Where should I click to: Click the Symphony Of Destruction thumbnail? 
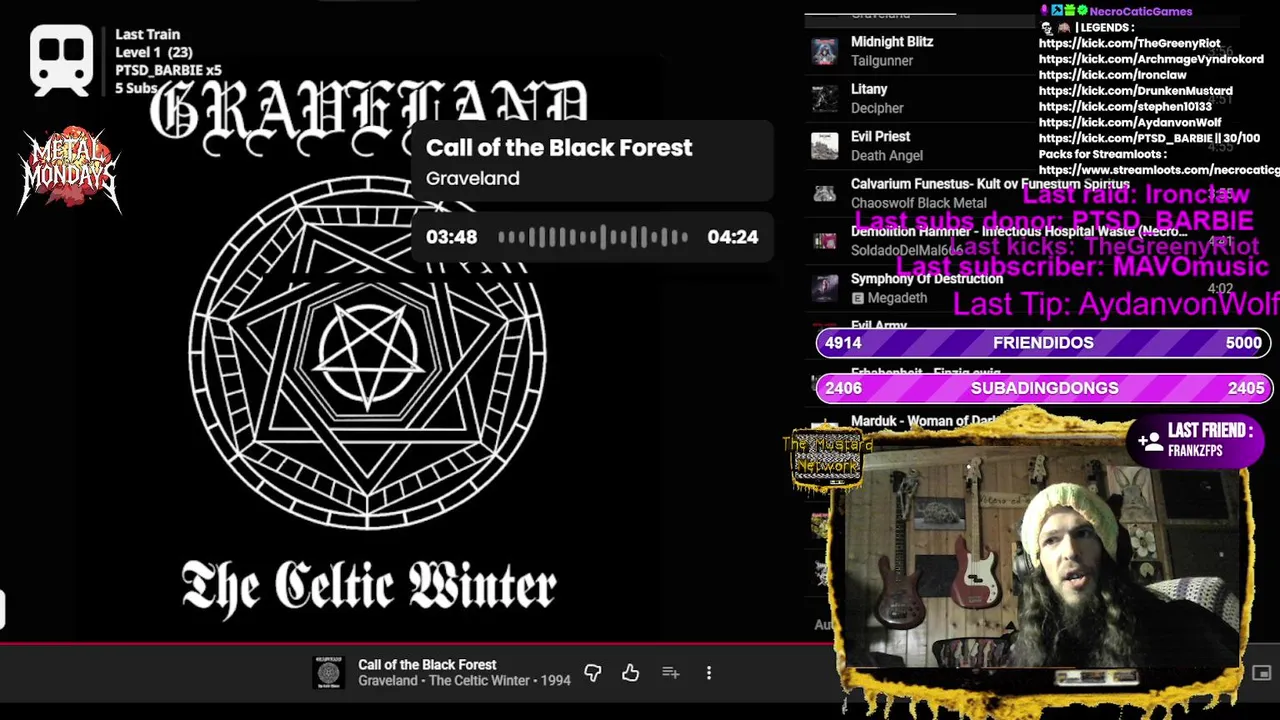(x=824, y=288)
